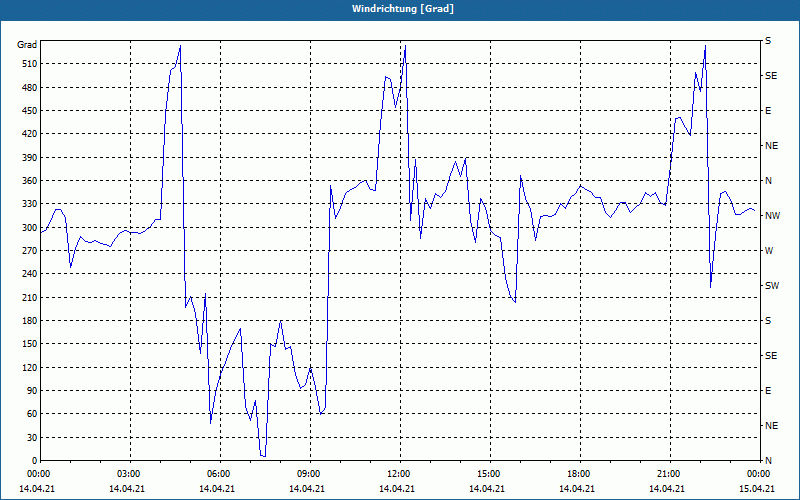Click the 480 value on the degree axis
The width and height of the screenshot is (800, 500).
click(30, 88)
